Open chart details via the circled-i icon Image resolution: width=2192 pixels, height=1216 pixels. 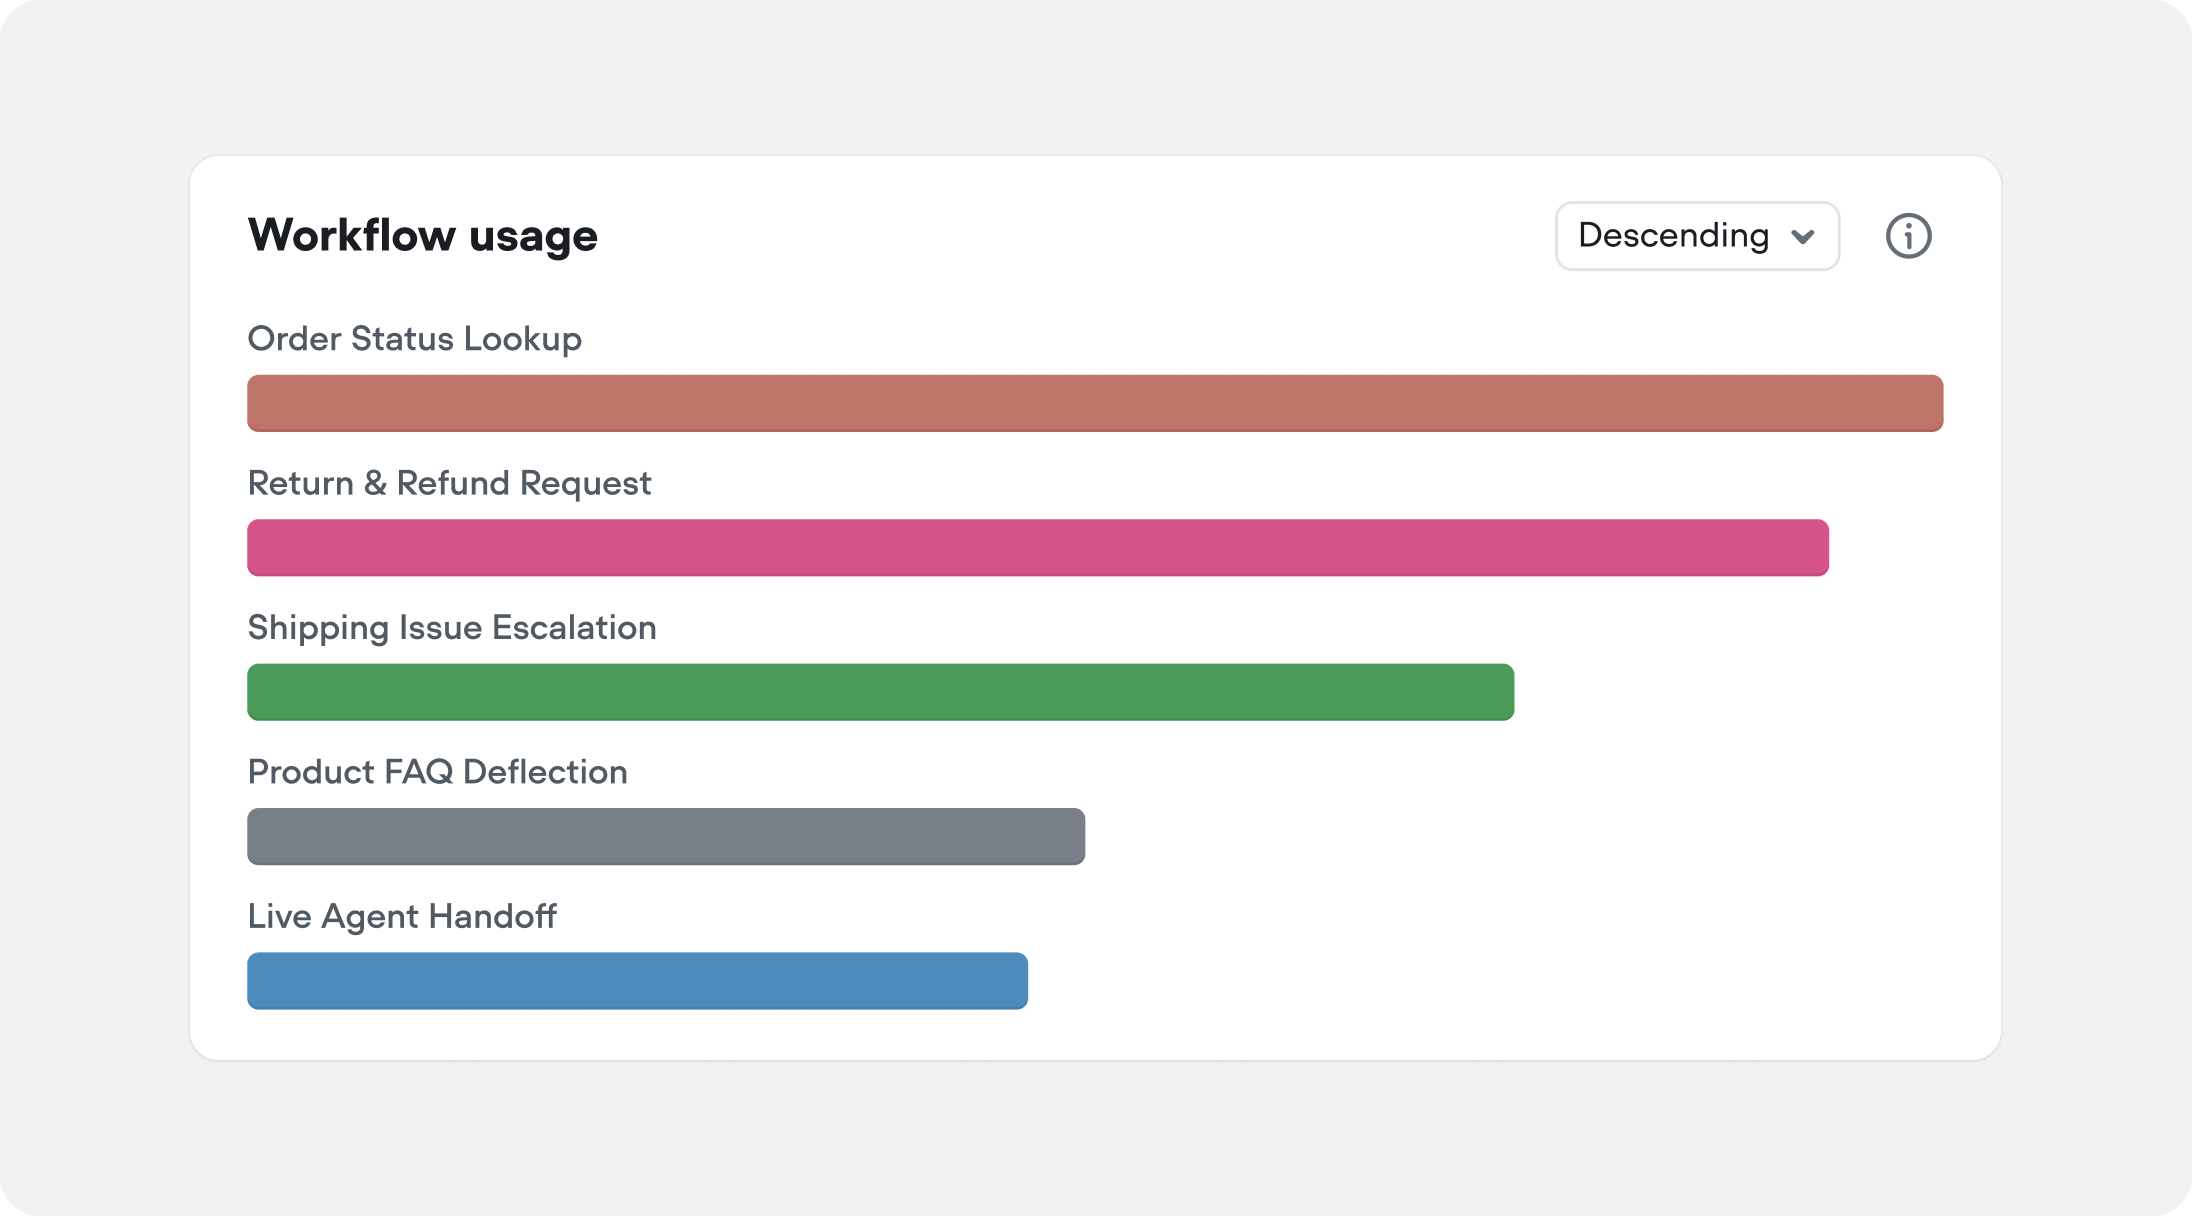click(1907, 236)
